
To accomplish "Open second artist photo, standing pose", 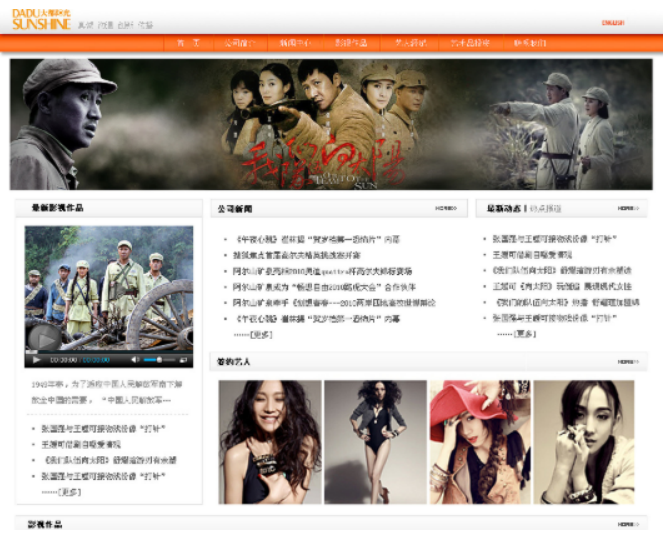I will tap(375, 442).
